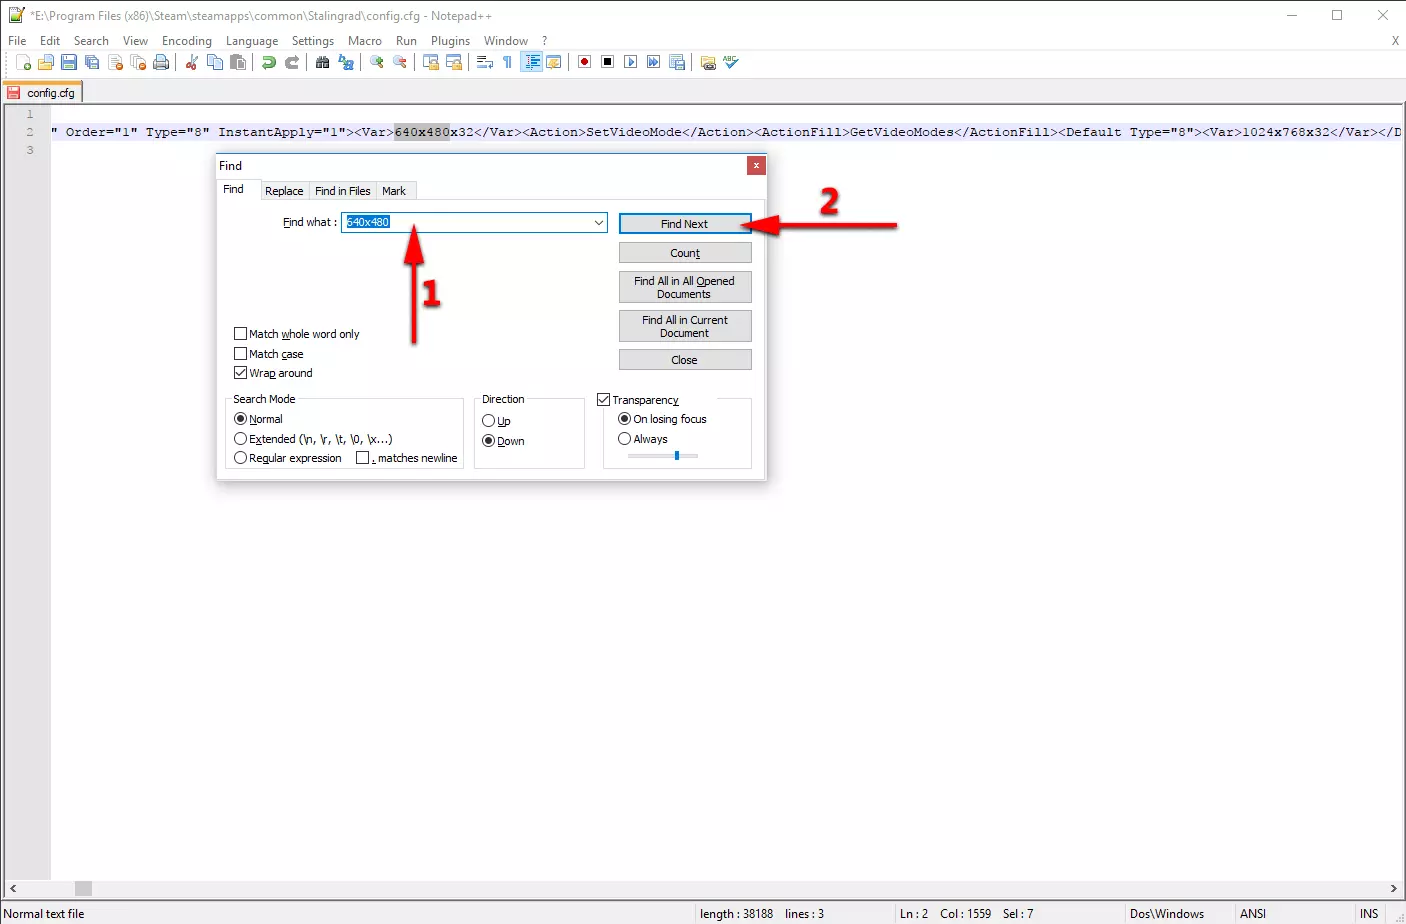Switch to the Mark tab
1406x924 pixels.
pyautogui.click(x=394, y=191)
